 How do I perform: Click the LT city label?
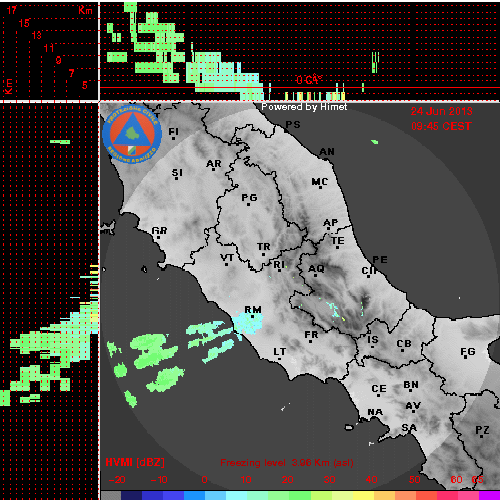tap(280, 352)
